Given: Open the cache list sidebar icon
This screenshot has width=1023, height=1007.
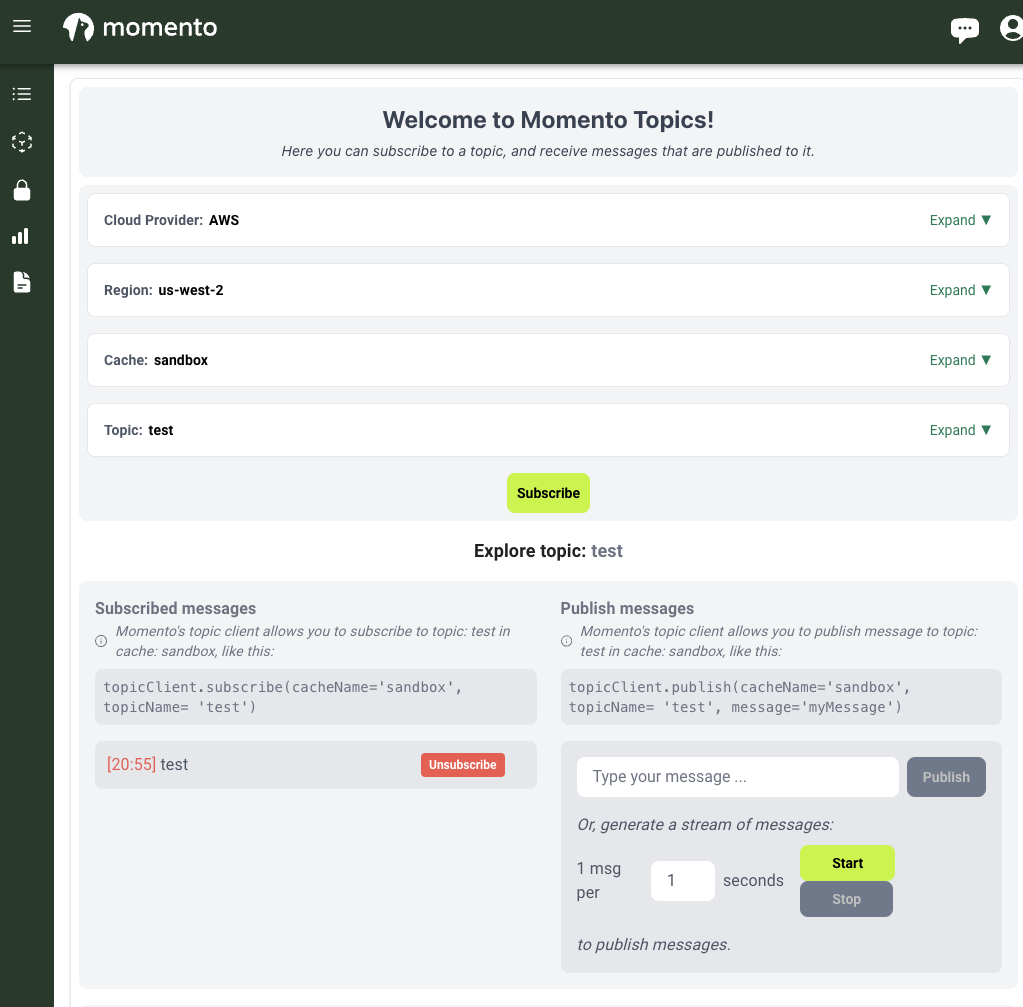Looking at the screenshot, I should click(x=22, y=94).
